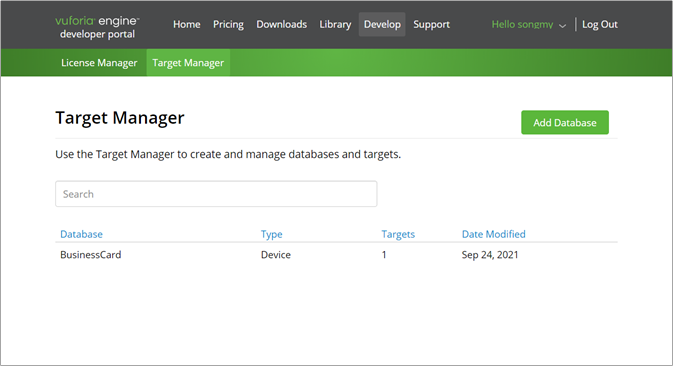
Task: Click the targets count 1 cell
Action: coord(384,254)
